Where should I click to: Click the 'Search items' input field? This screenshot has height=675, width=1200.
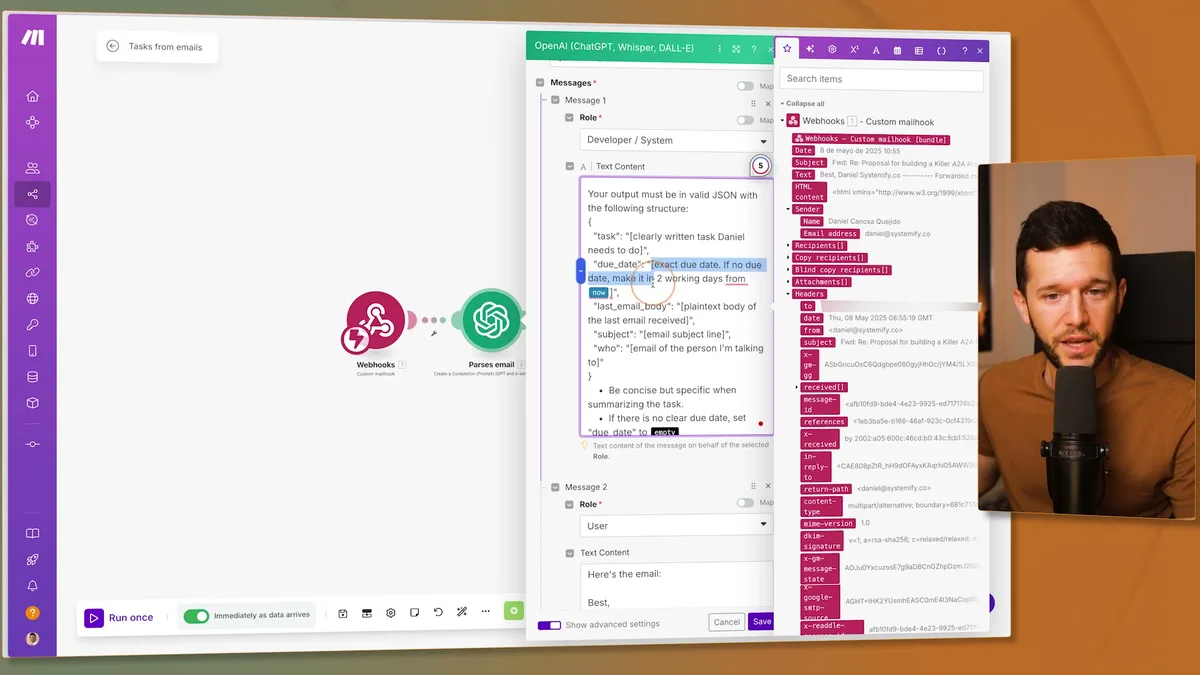880,79
